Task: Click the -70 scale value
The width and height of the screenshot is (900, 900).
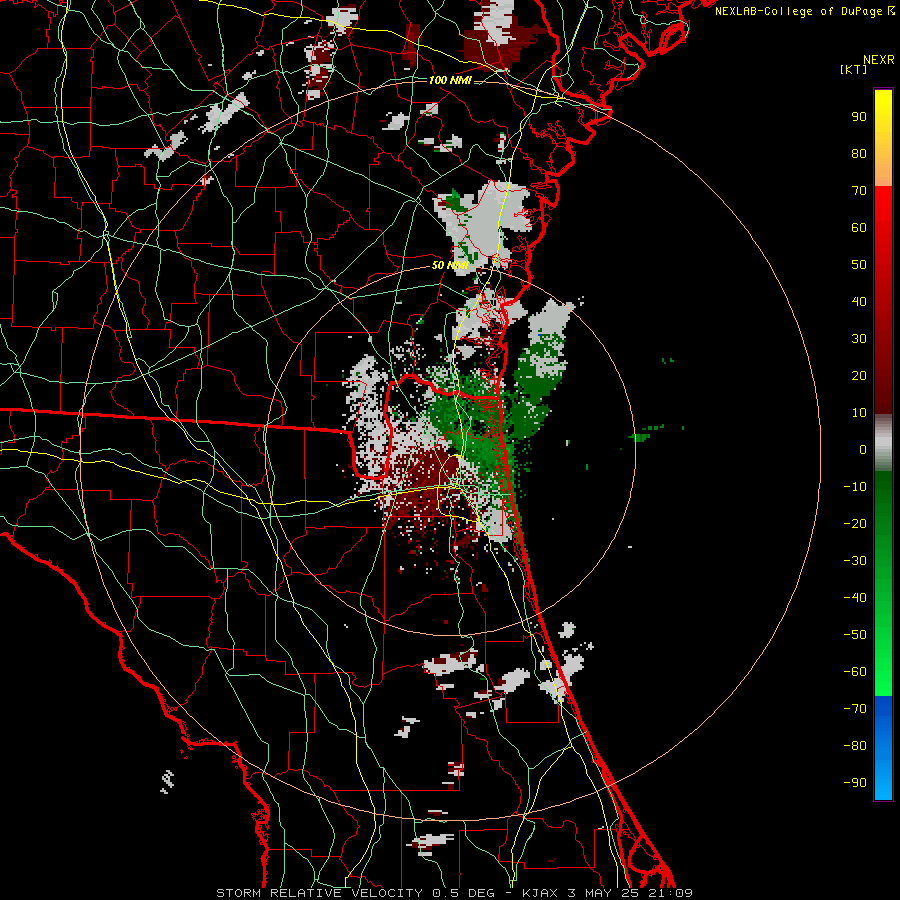Action: [855, 709]
